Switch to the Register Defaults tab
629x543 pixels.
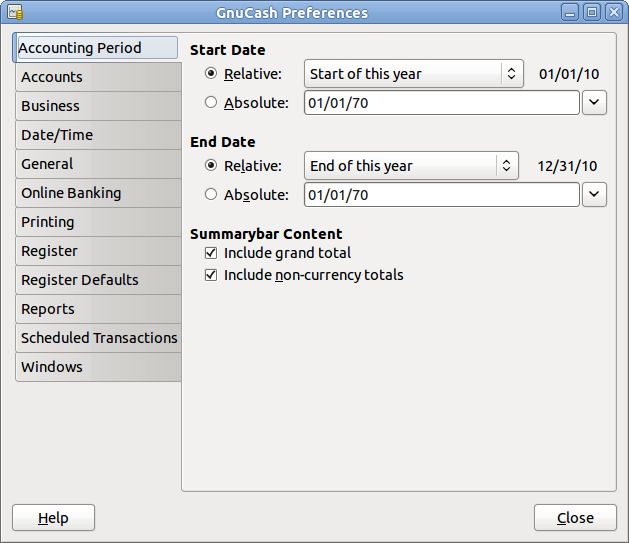pos(98,280)
